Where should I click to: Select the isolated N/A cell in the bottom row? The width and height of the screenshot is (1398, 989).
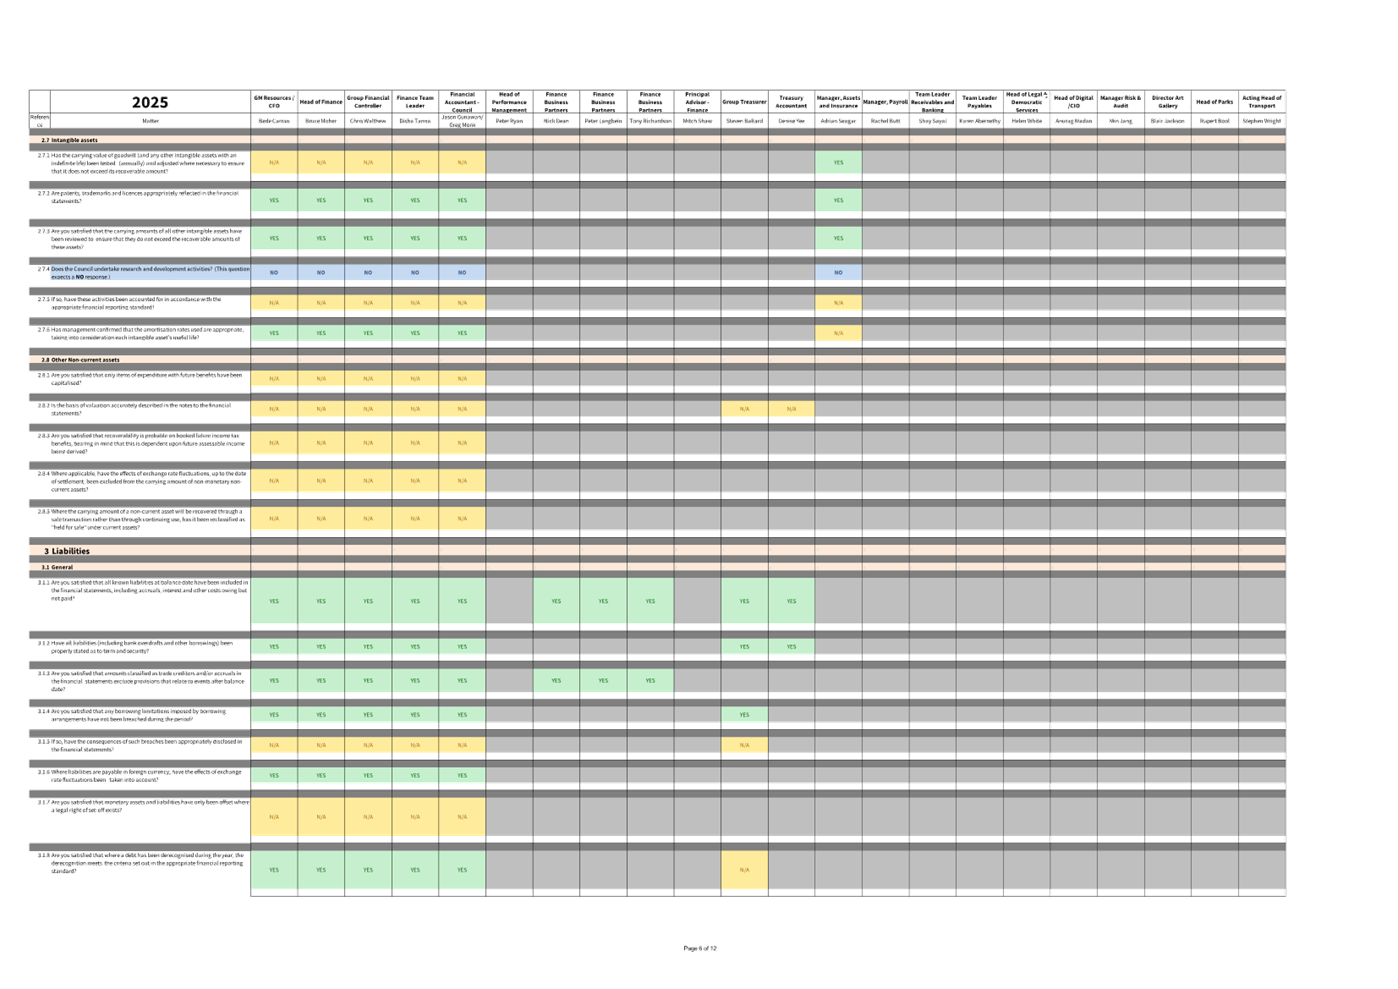click(744, 870)
